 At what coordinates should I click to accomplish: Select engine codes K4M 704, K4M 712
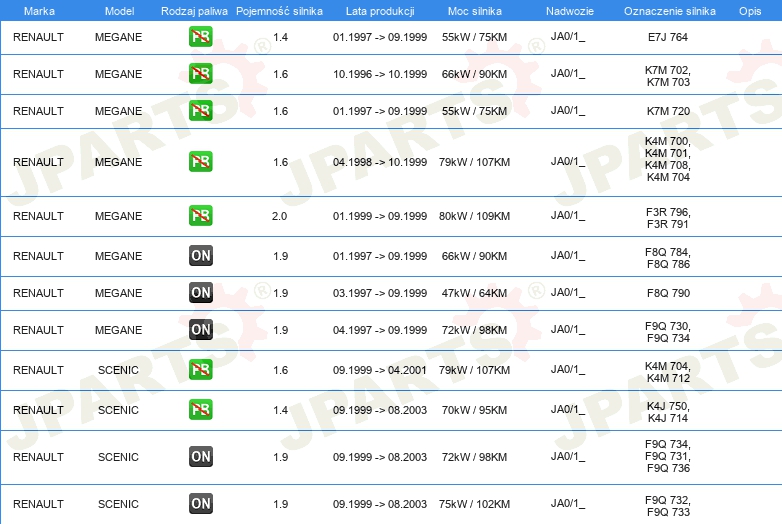[668, 372]
